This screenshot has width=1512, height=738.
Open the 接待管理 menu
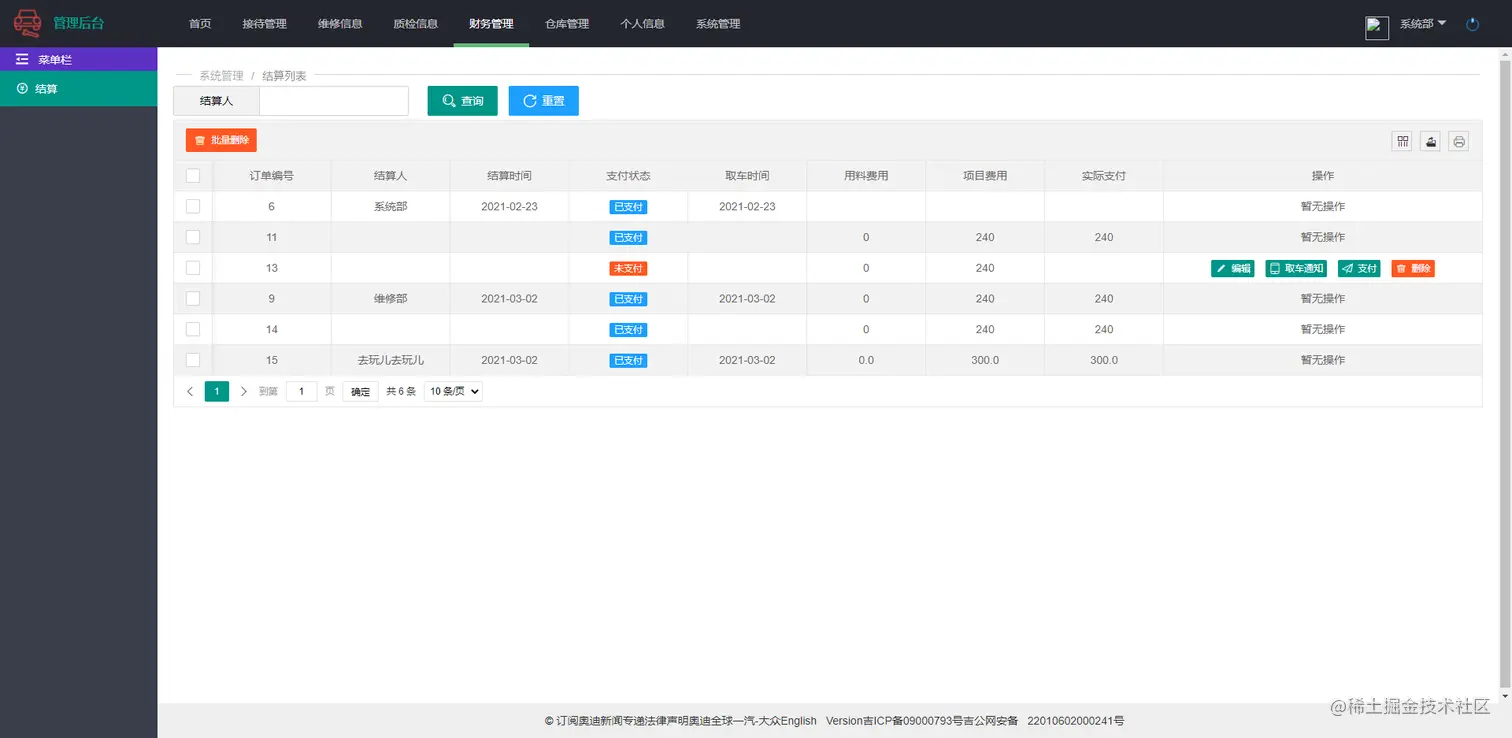[x=264, y=24]
